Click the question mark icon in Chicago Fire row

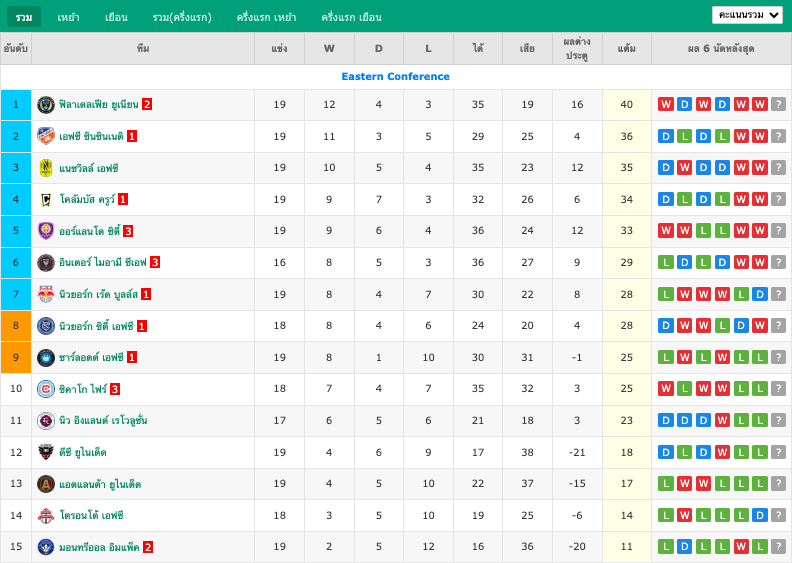tap(778, 389)
